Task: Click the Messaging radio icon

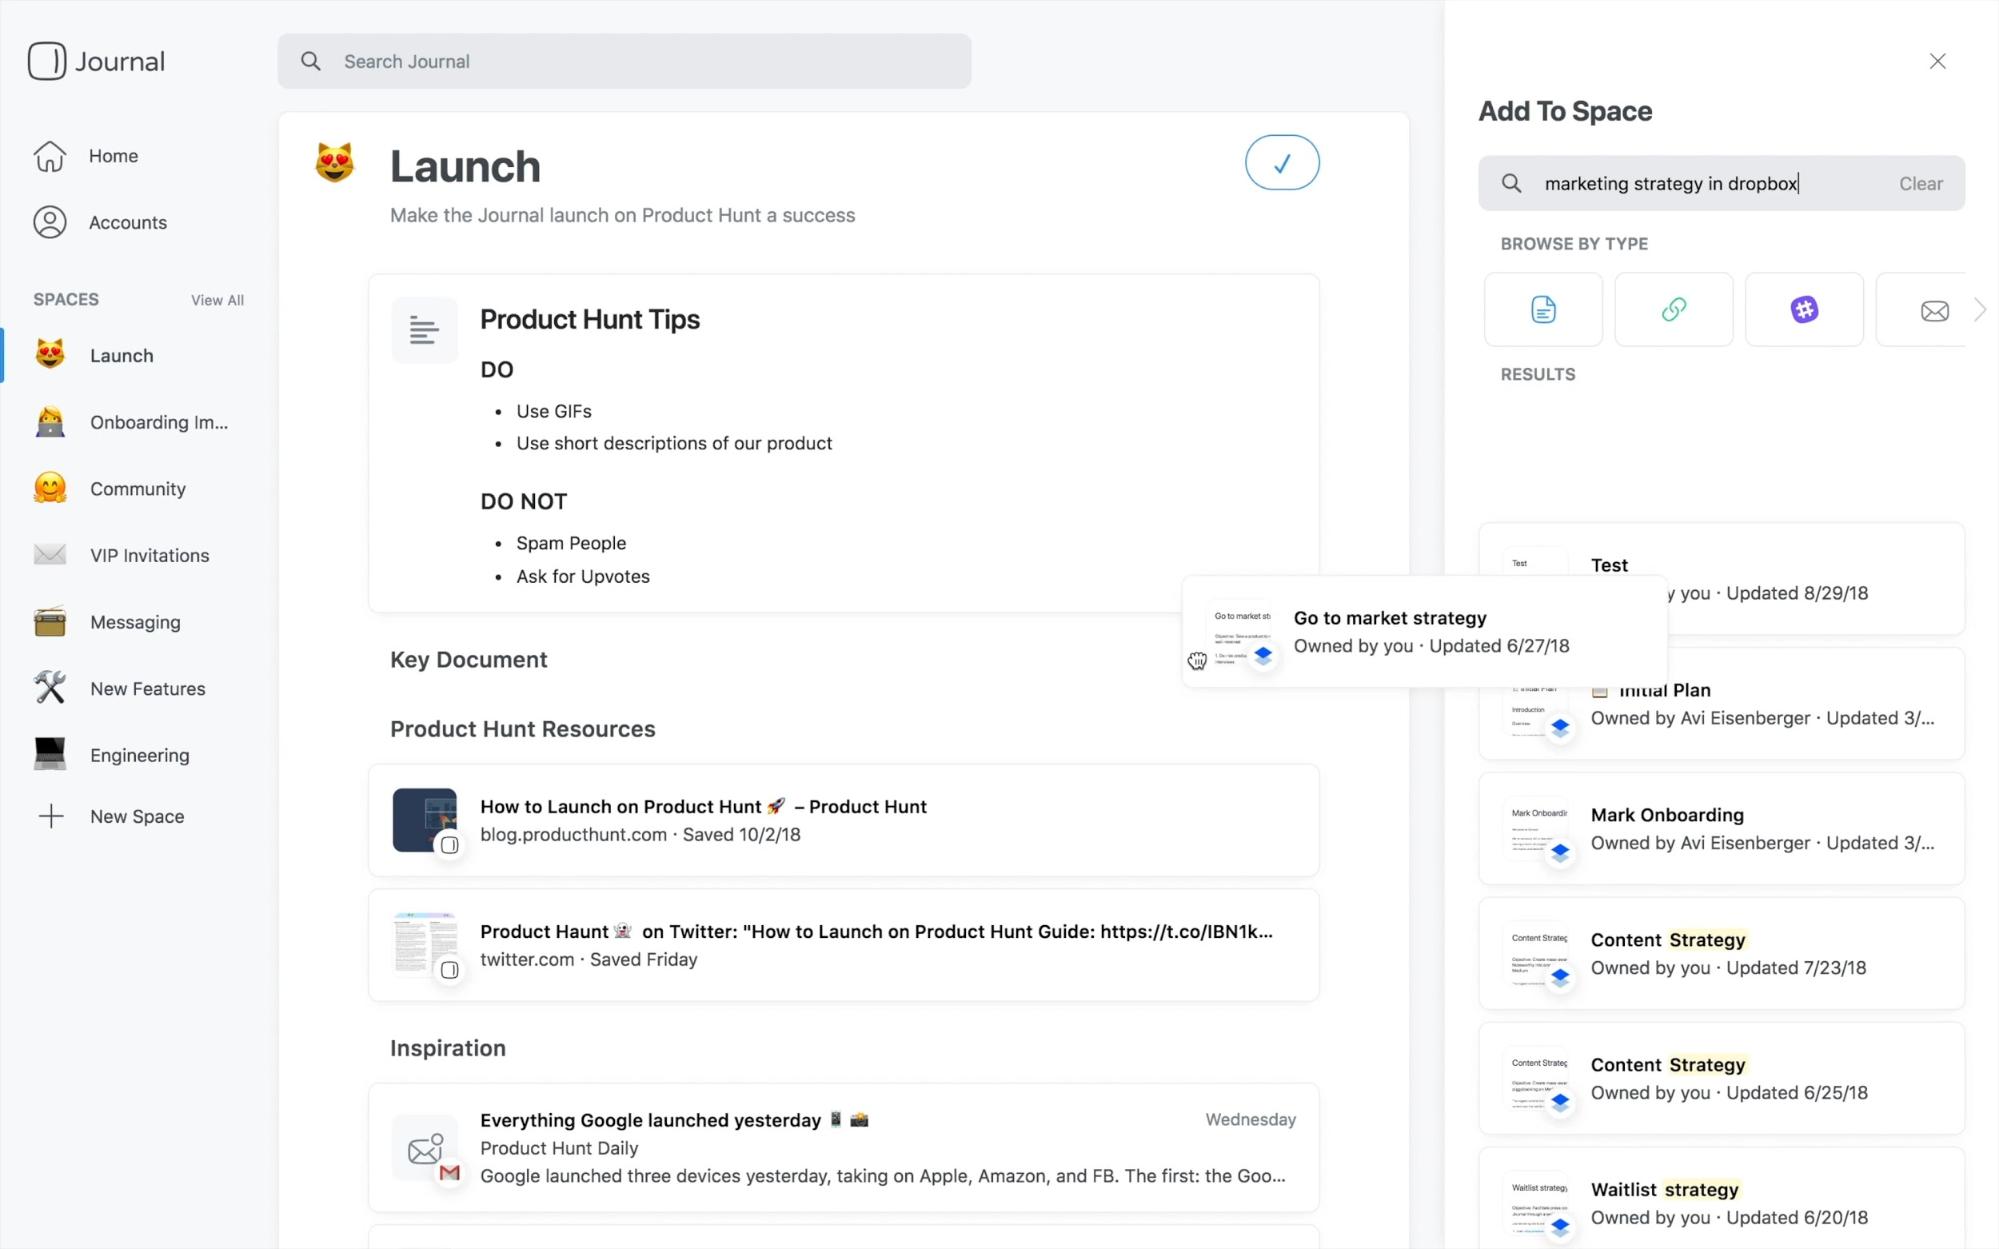Action: (x=50, y=622)
